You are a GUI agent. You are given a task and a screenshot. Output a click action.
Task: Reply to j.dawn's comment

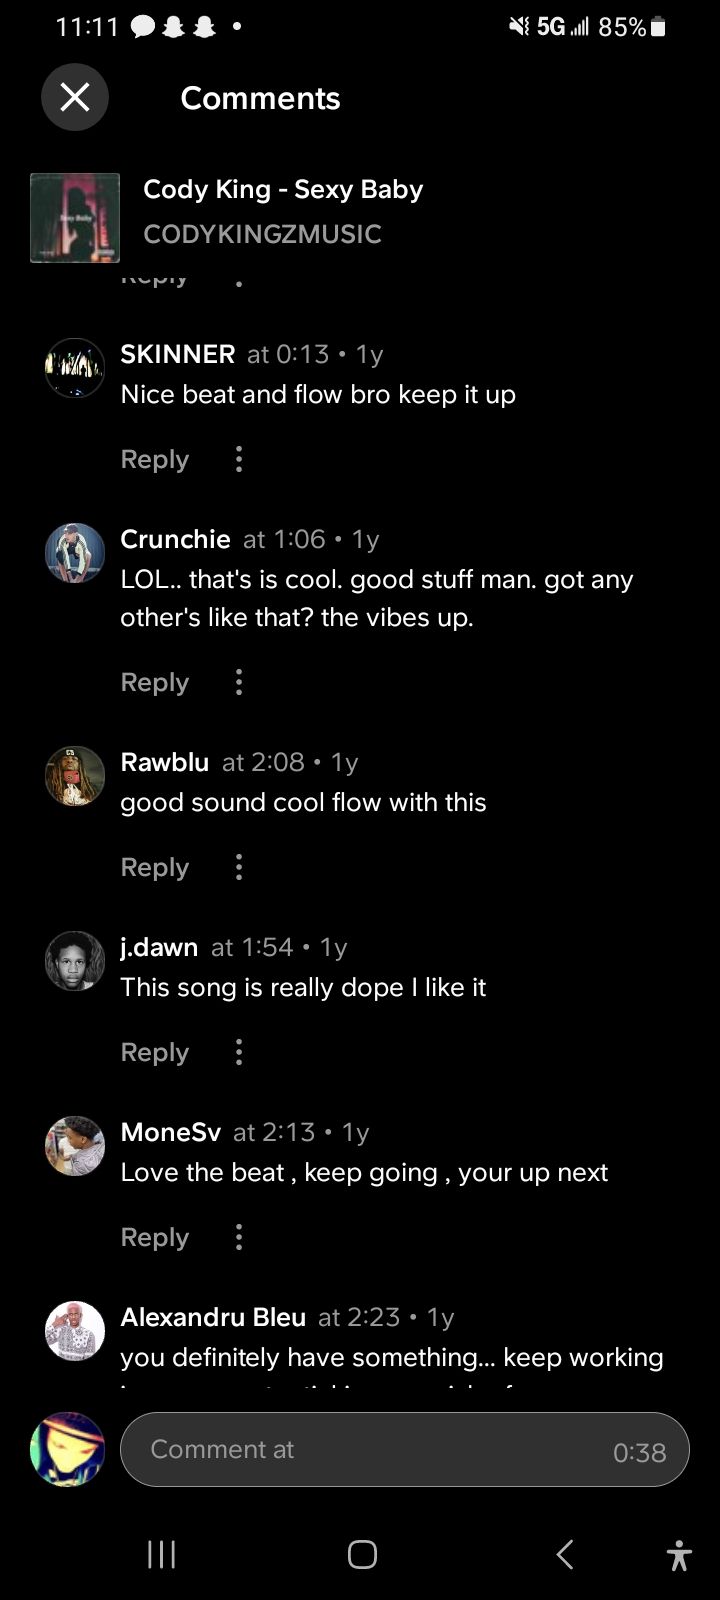[154, 1052]
